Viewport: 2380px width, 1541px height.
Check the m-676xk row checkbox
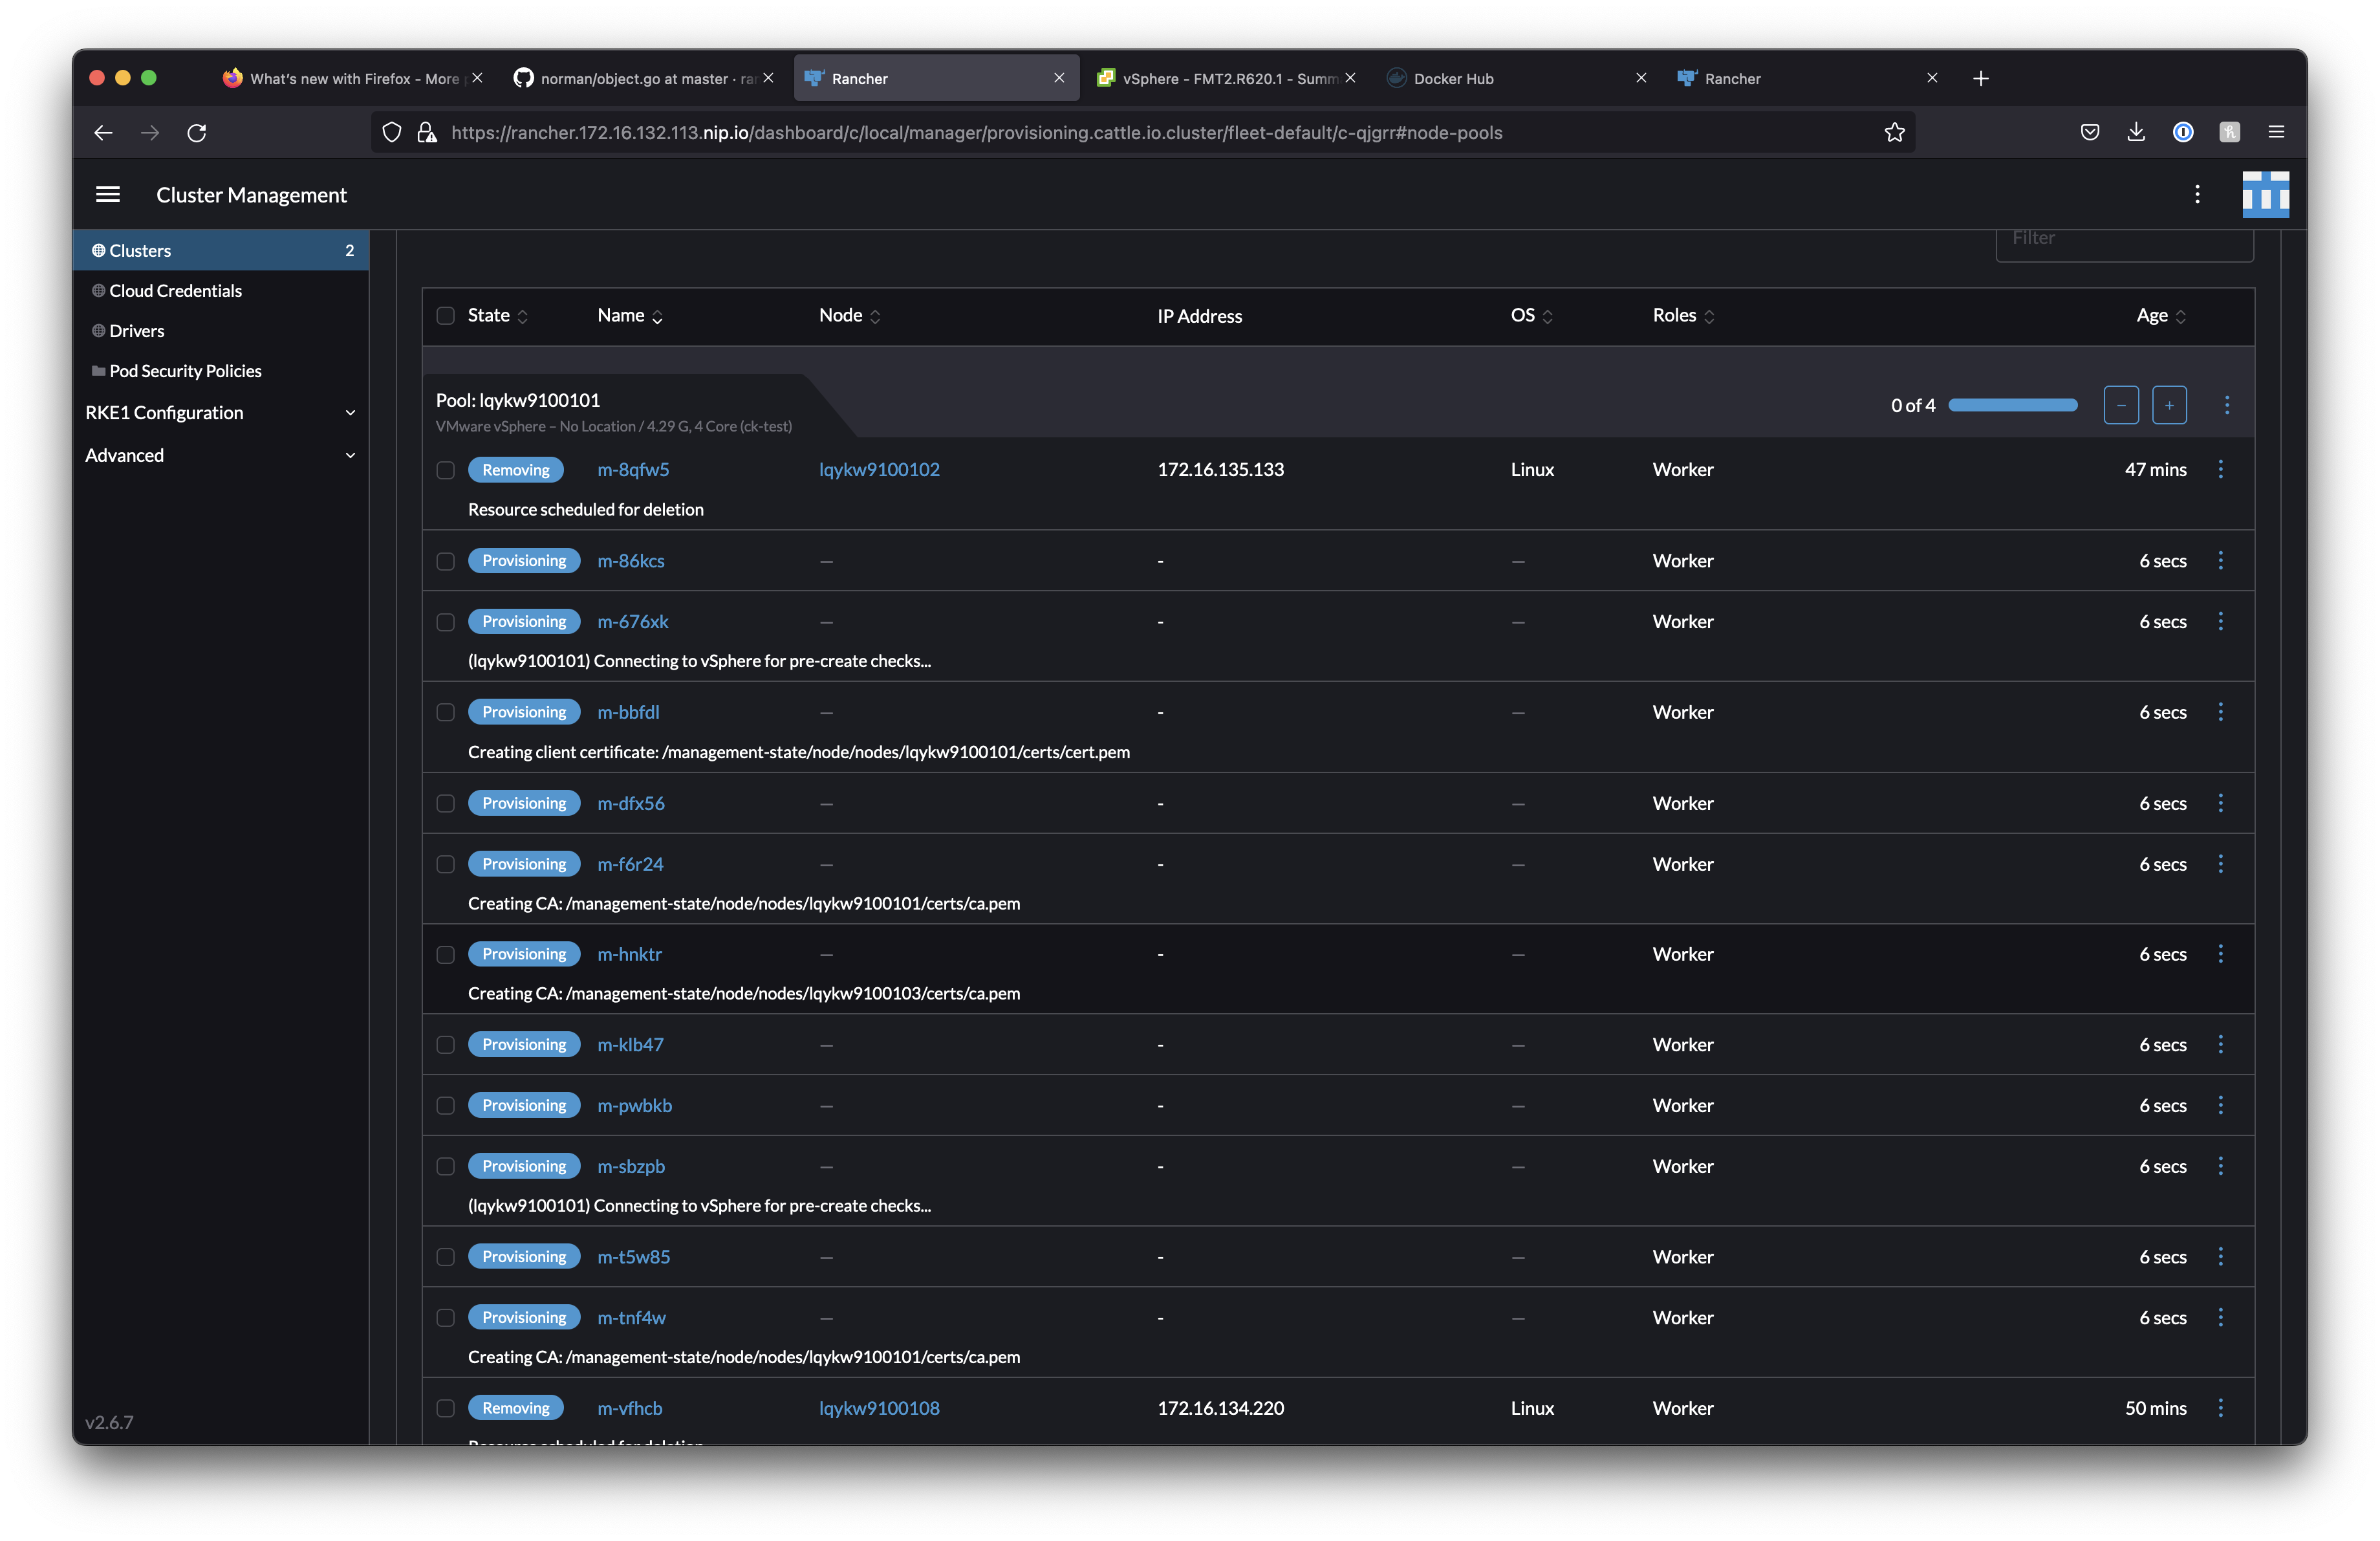[445, 622]
